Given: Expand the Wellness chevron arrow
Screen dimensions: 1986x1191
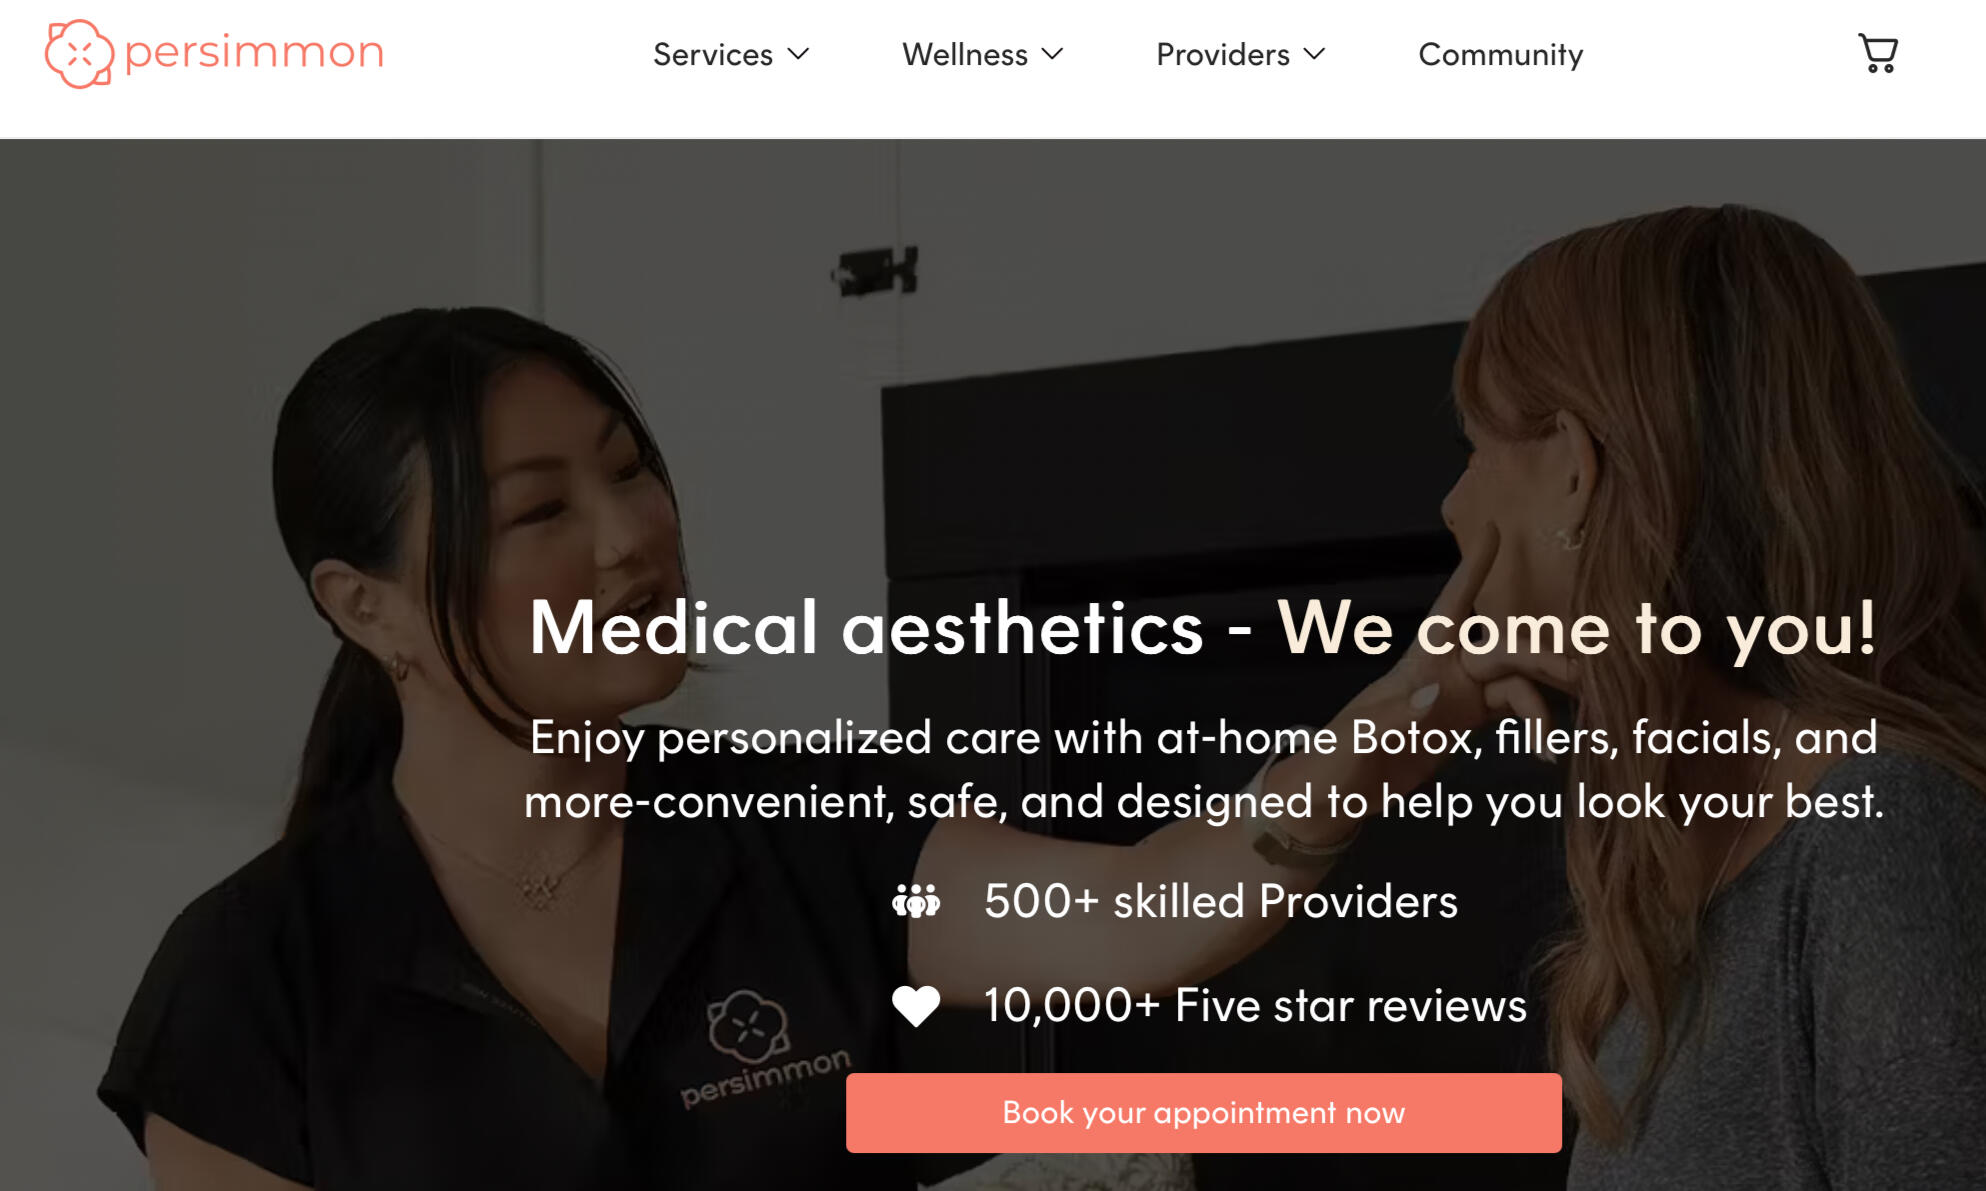Looking at the screenshot, I should click(x=1052, y=54).
